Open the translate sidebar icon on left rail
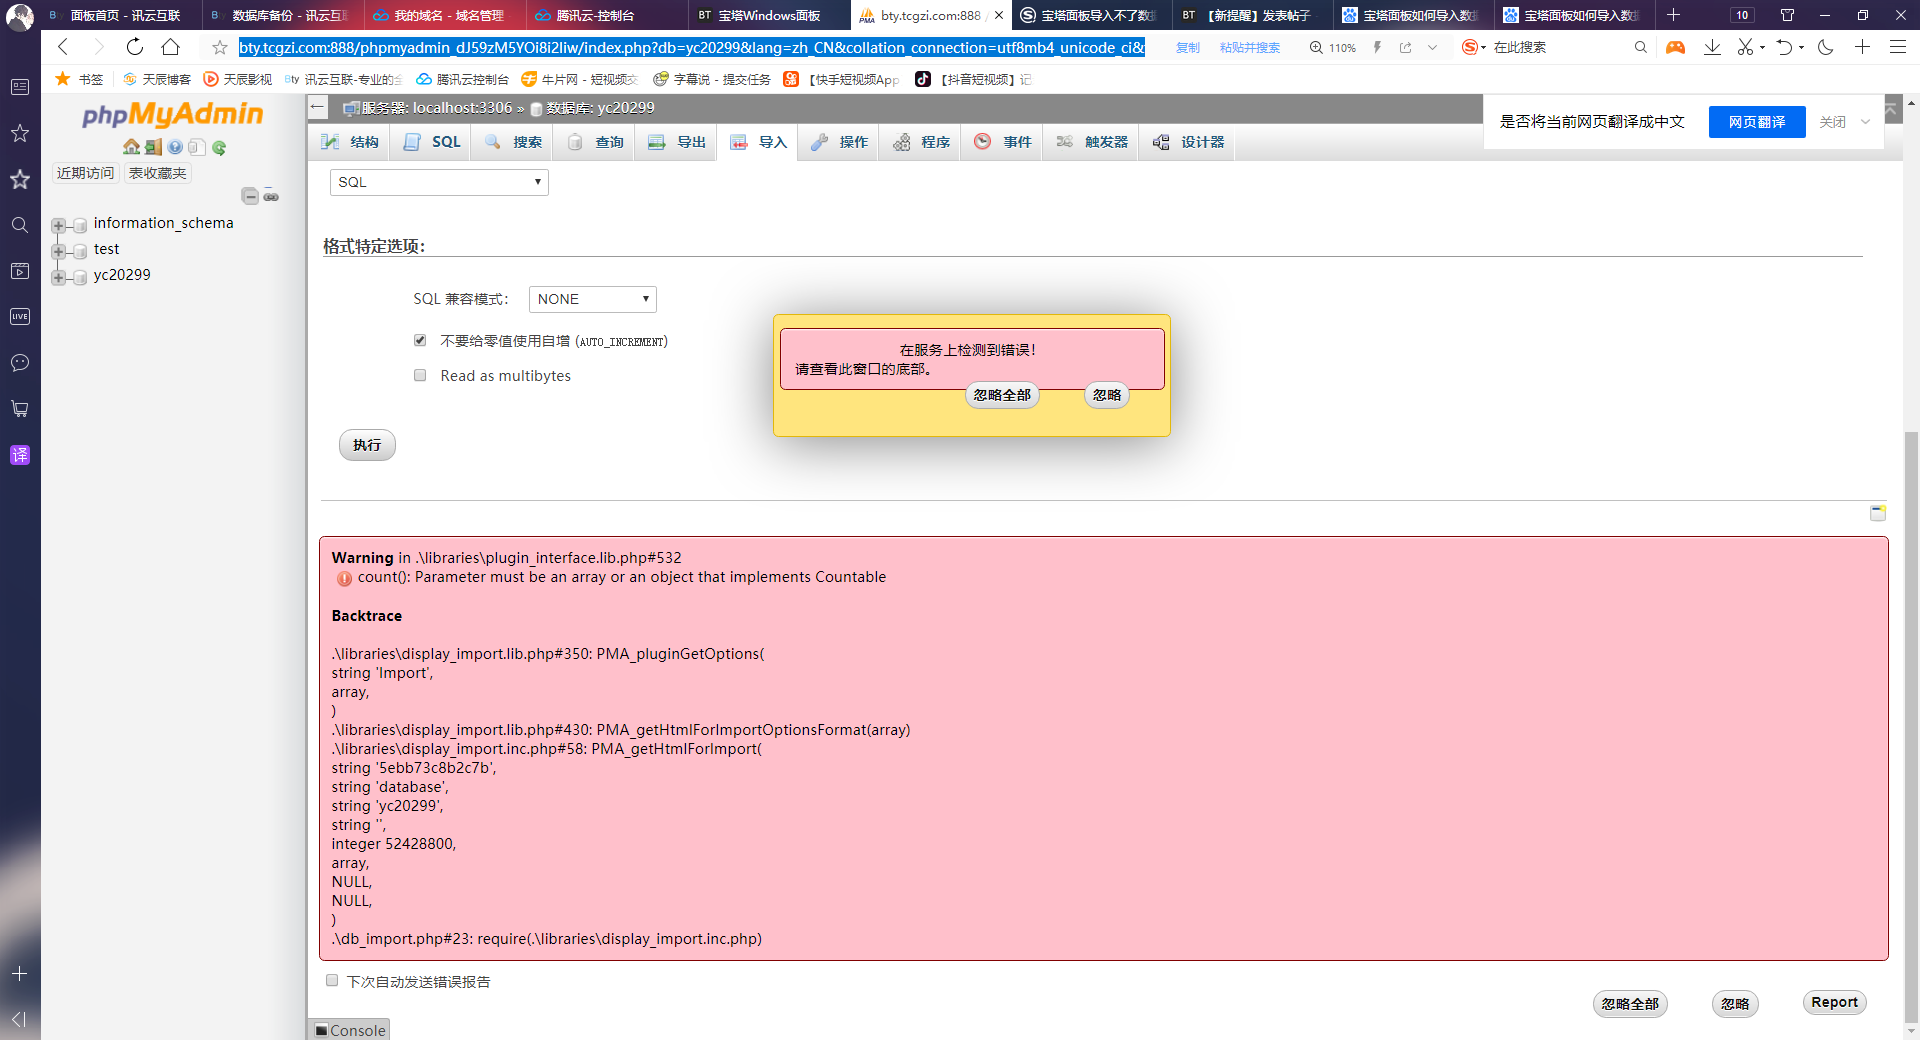The width and height of the screenshot is (1920, 1040). pyautogui.click(x=20, y=455)
